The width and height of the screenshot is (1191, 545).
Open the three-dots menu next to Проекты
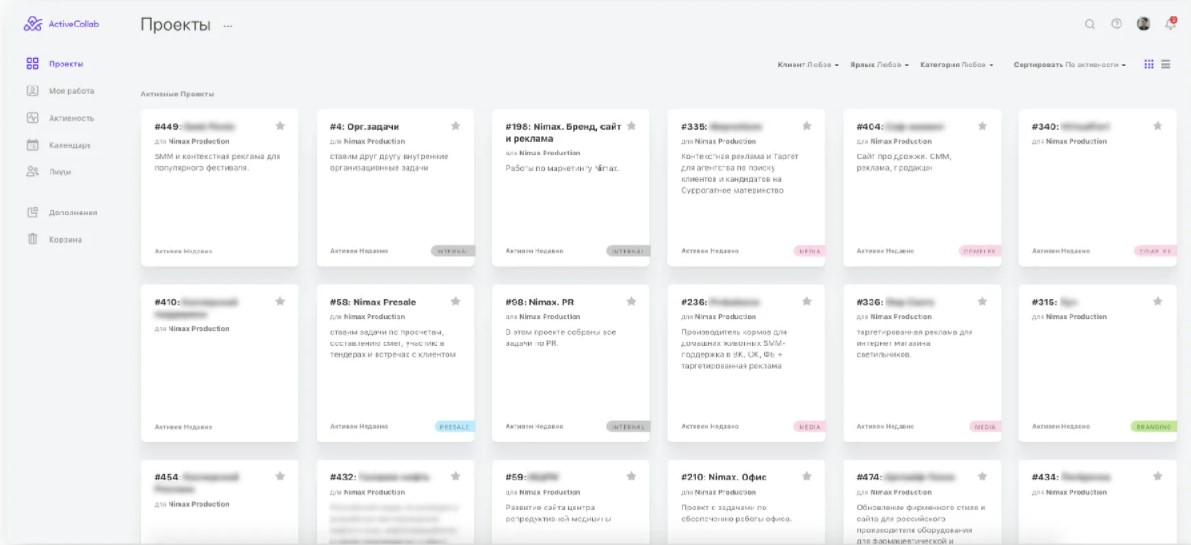pyautogui.click(x=228, y=26)
